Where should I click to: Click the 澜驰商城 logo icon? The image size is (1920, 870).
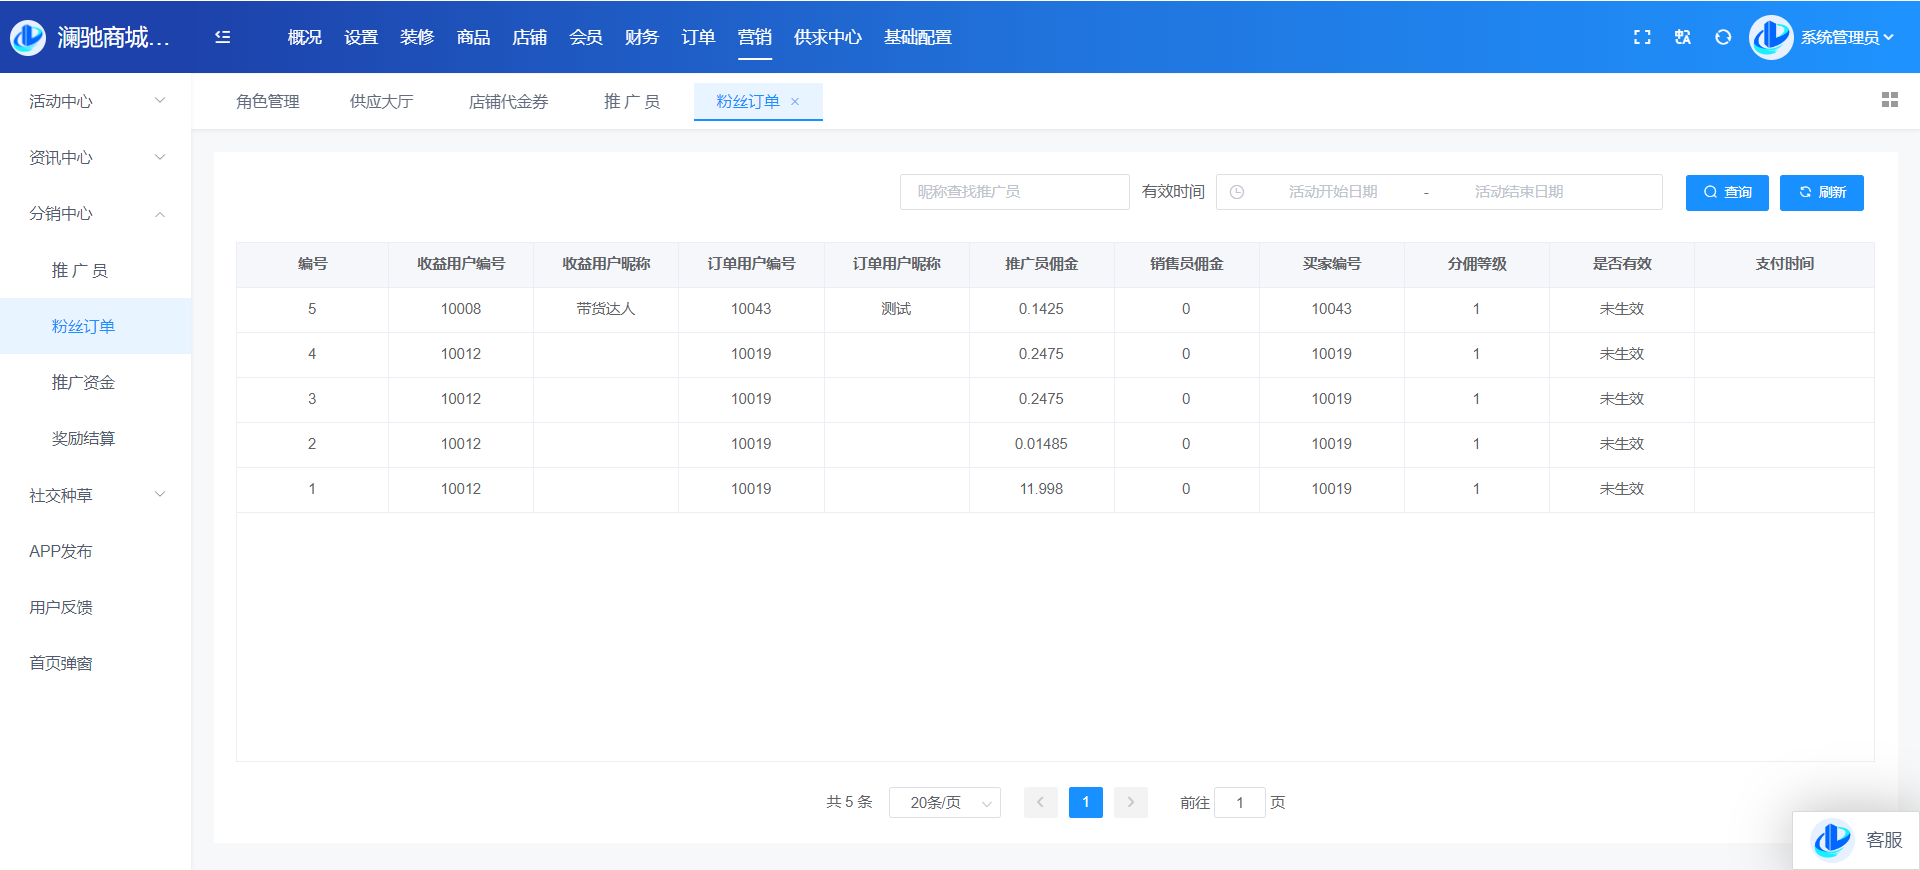[28, 37]
